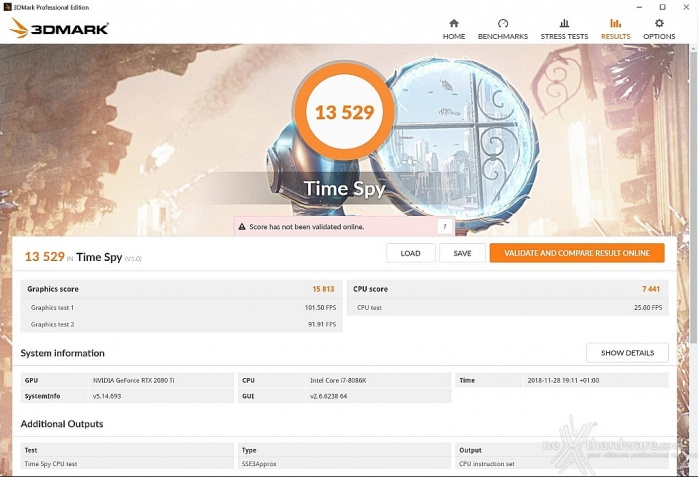
Task: Click the 3DMark app icon in title bar
Action: click(x=7, y=7)
